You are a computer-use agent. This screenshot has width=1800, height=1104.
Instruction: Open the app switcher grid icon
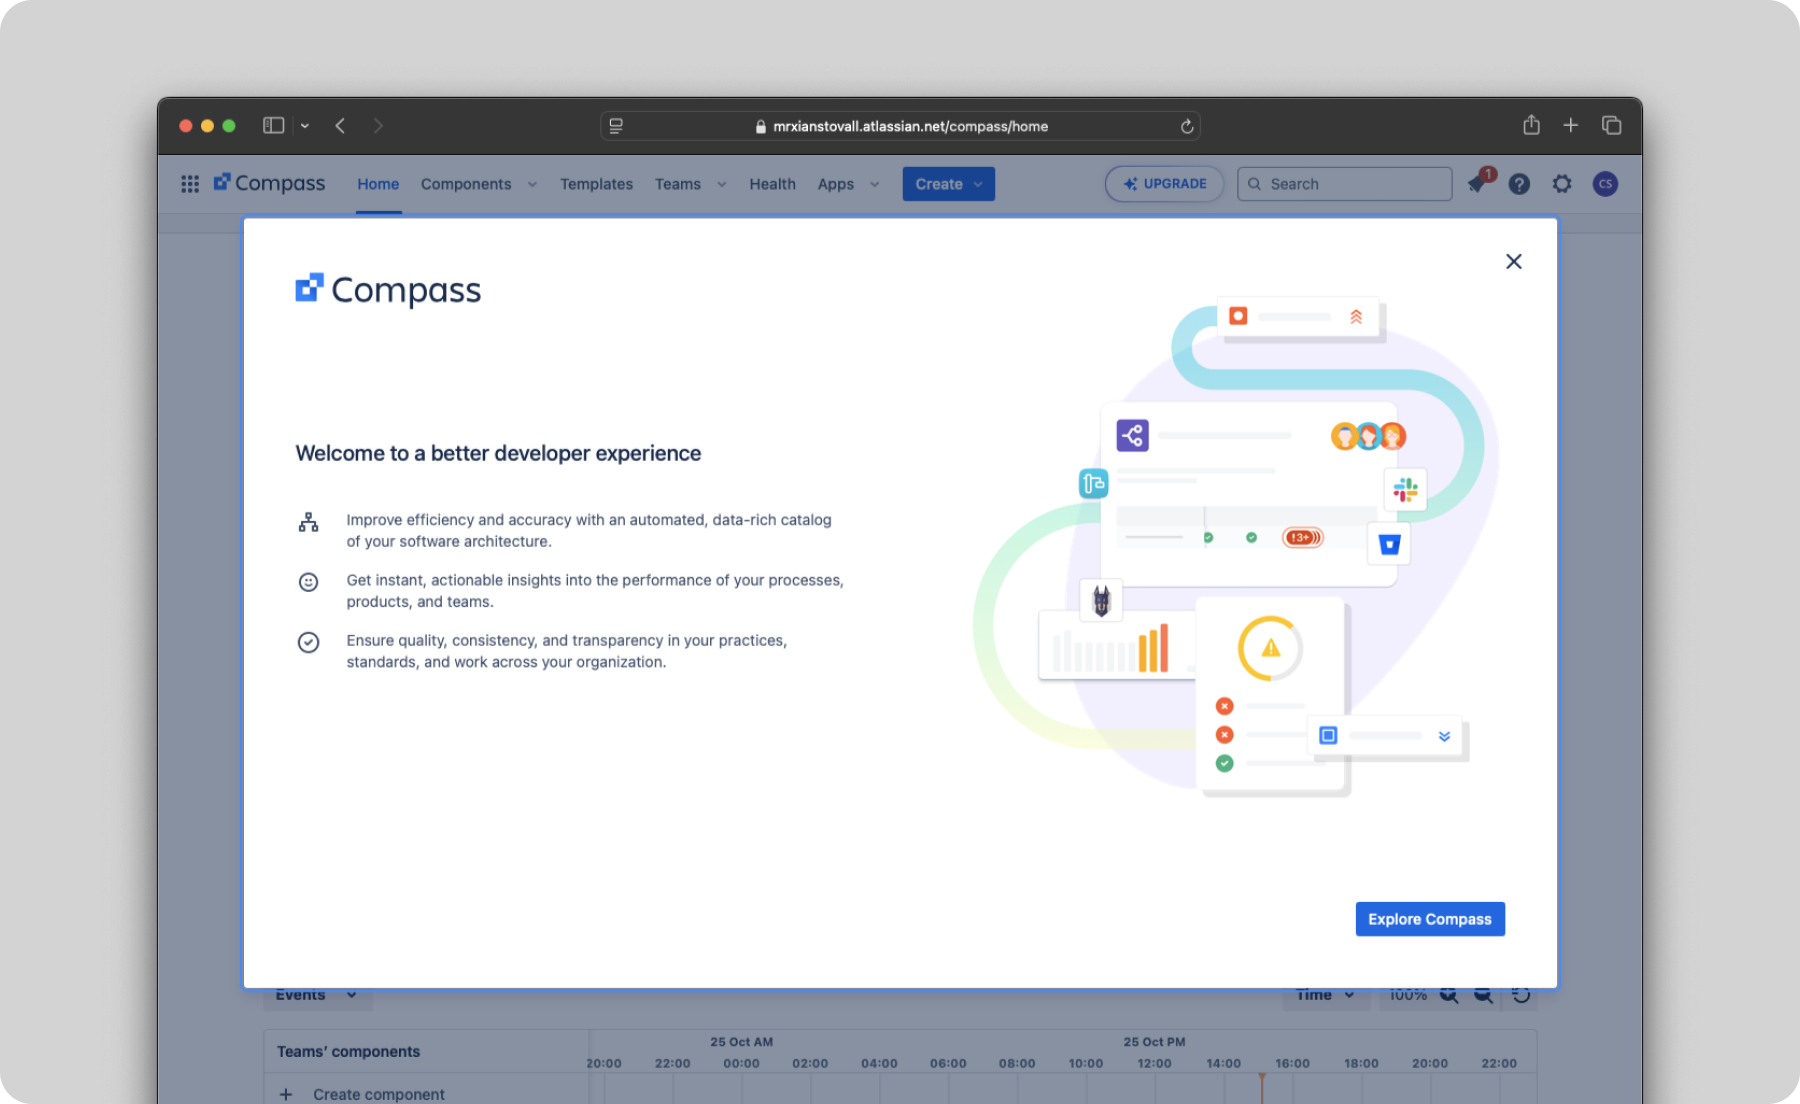point(190,184)
